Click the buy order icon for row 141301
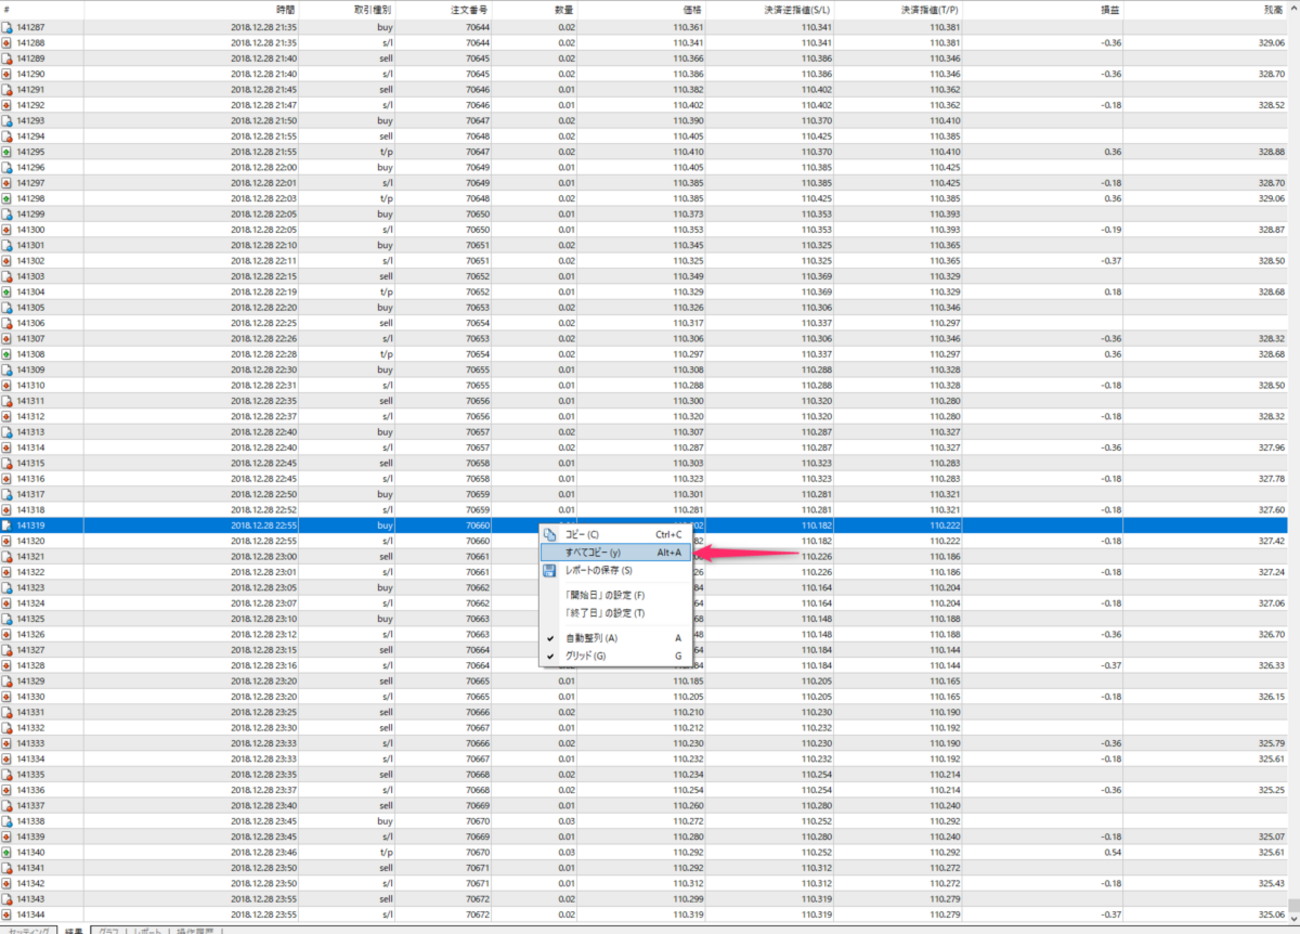 coord(7,245)
